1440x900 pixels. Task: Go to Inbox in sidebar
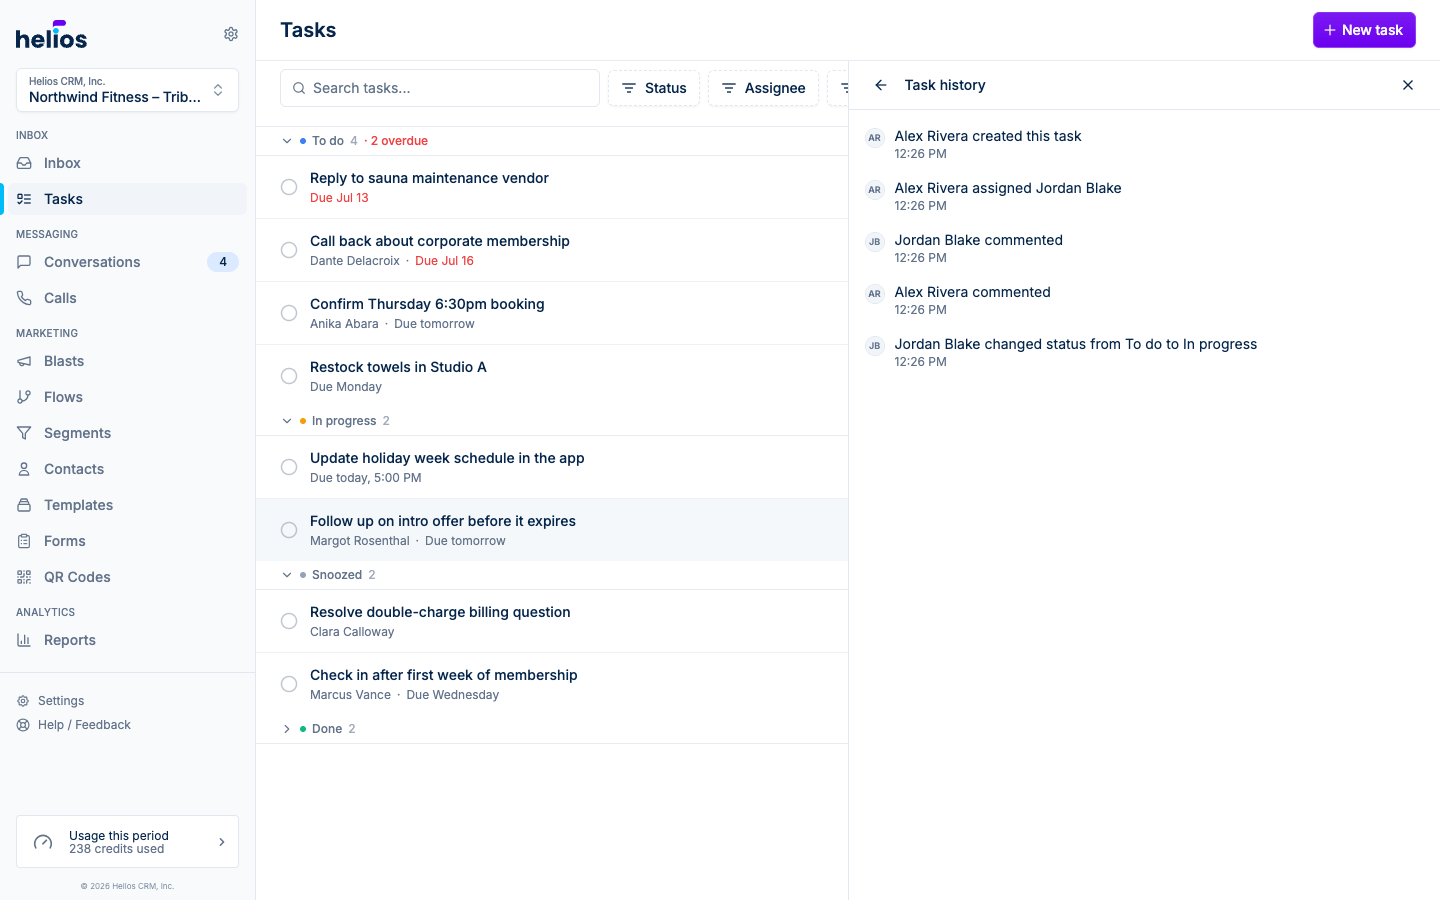(125, 163)
